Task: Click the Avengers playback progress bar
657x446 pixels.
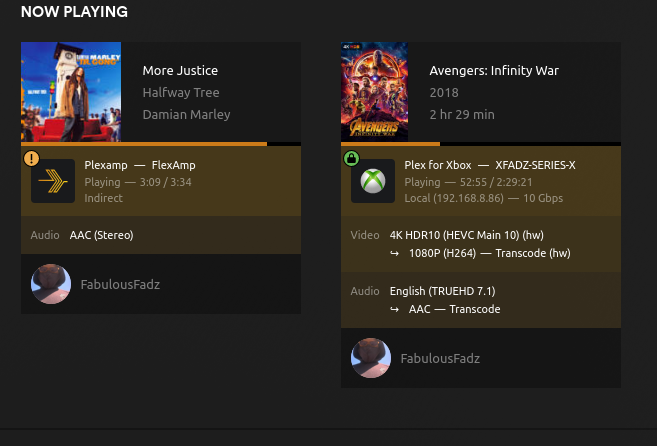Action: point(480,144)
